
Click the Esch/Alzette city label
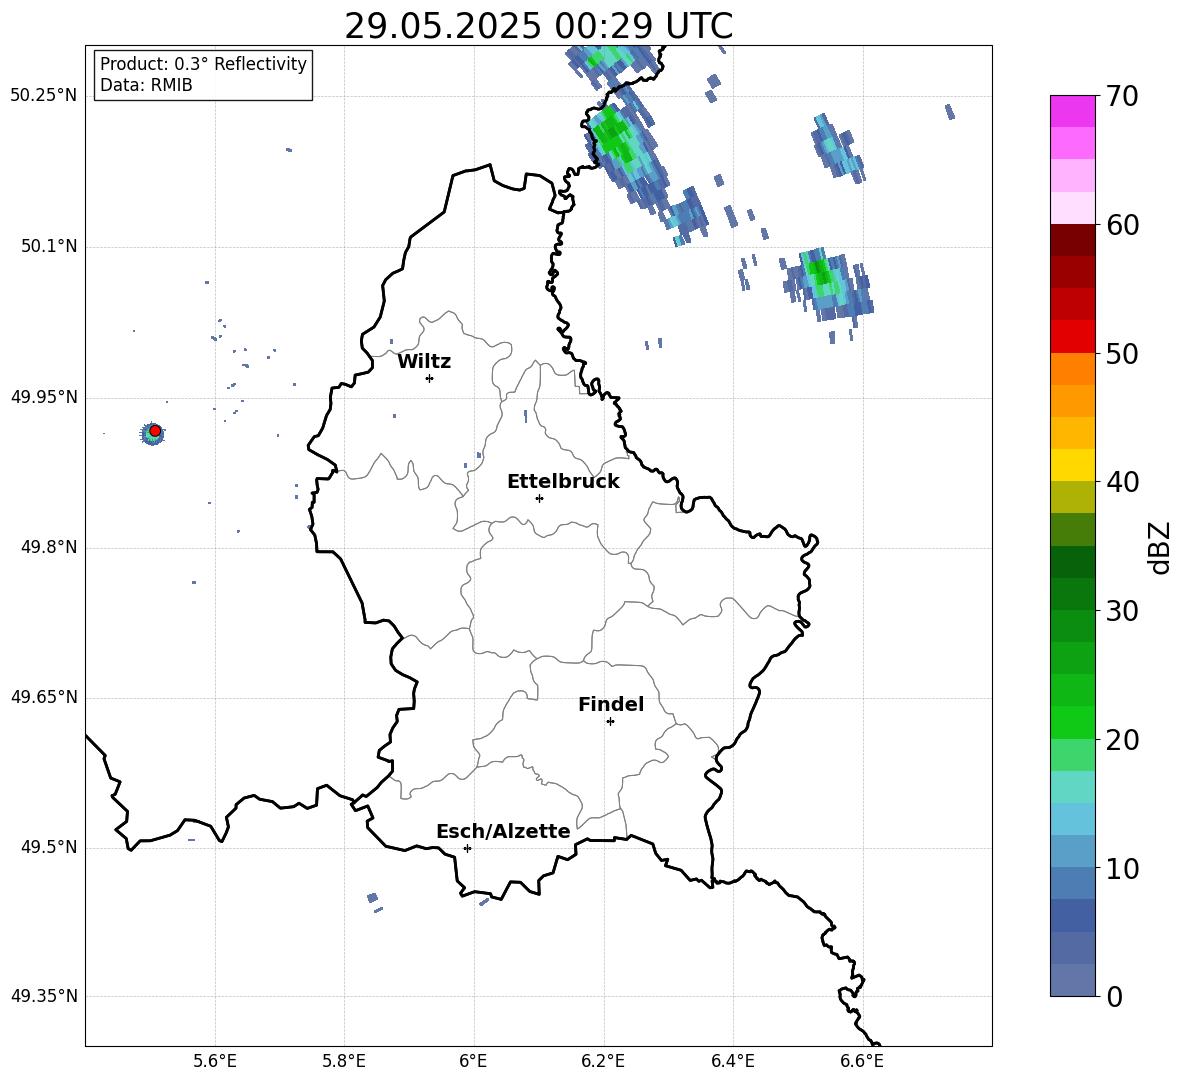click(503, 831)
